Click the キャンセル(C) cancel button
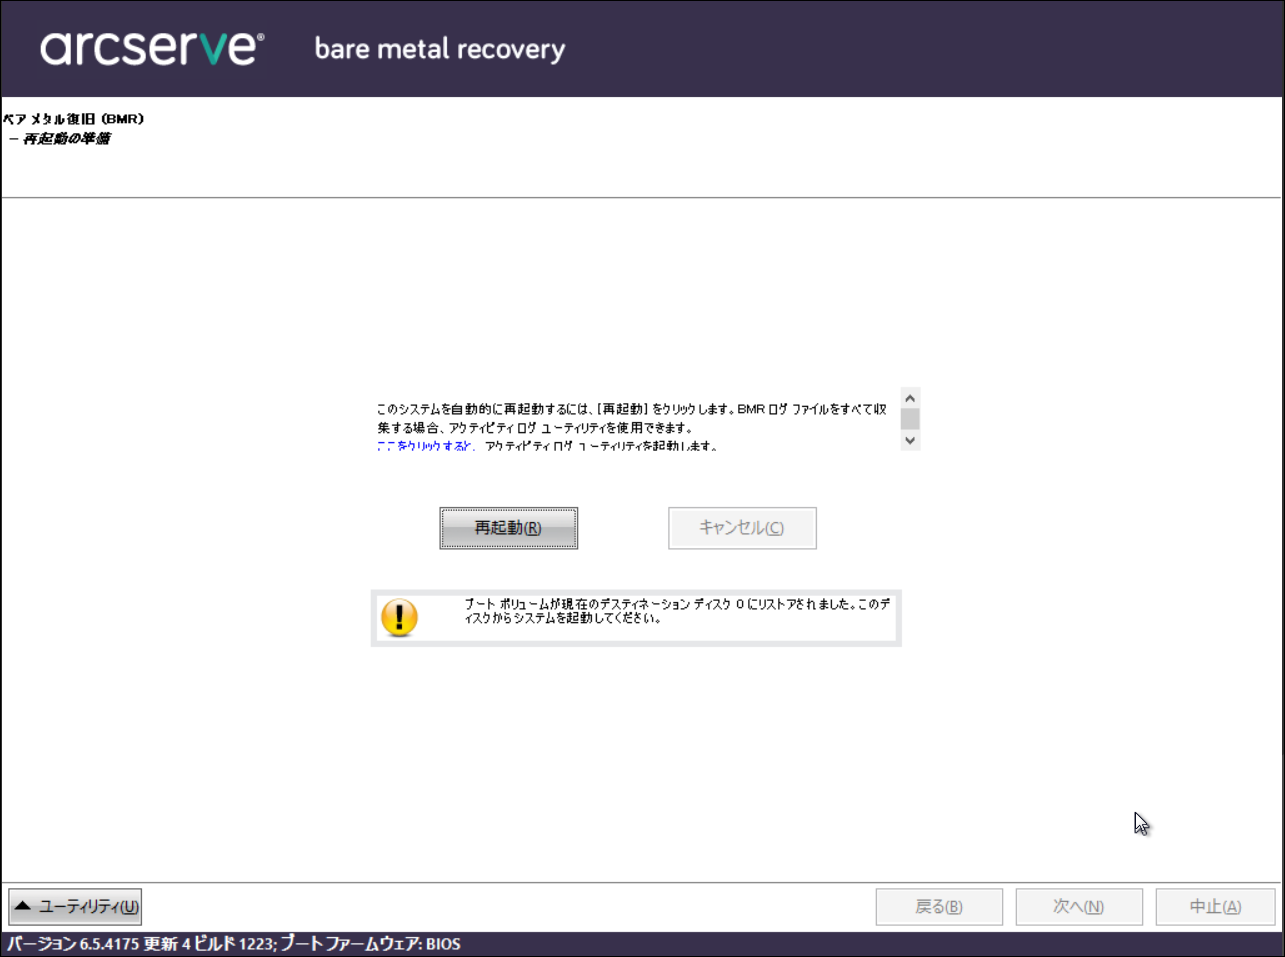The image size is (1285, 957). click(x=742, y=528)
